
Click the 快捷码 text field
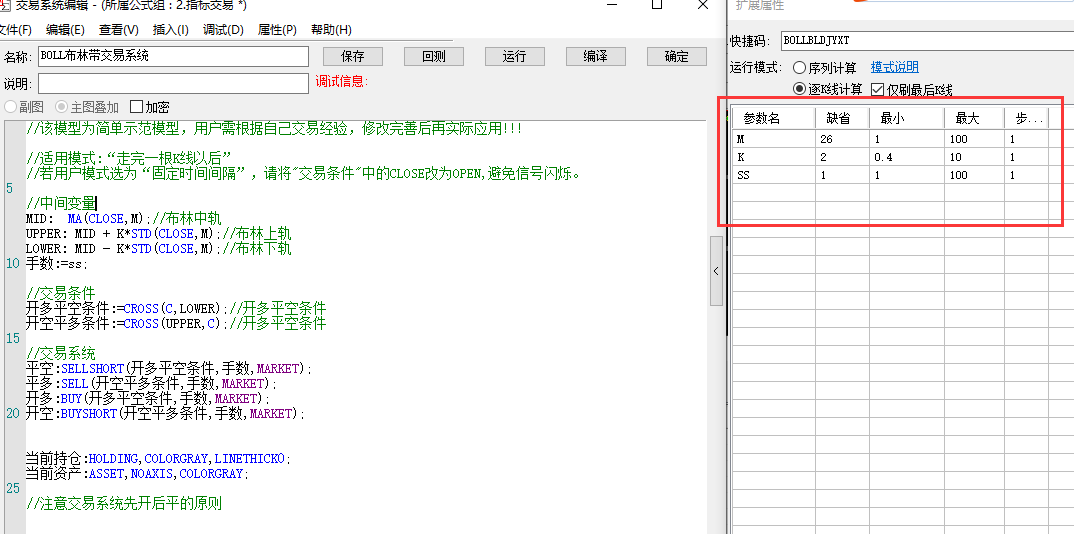(x=925, y=41)
